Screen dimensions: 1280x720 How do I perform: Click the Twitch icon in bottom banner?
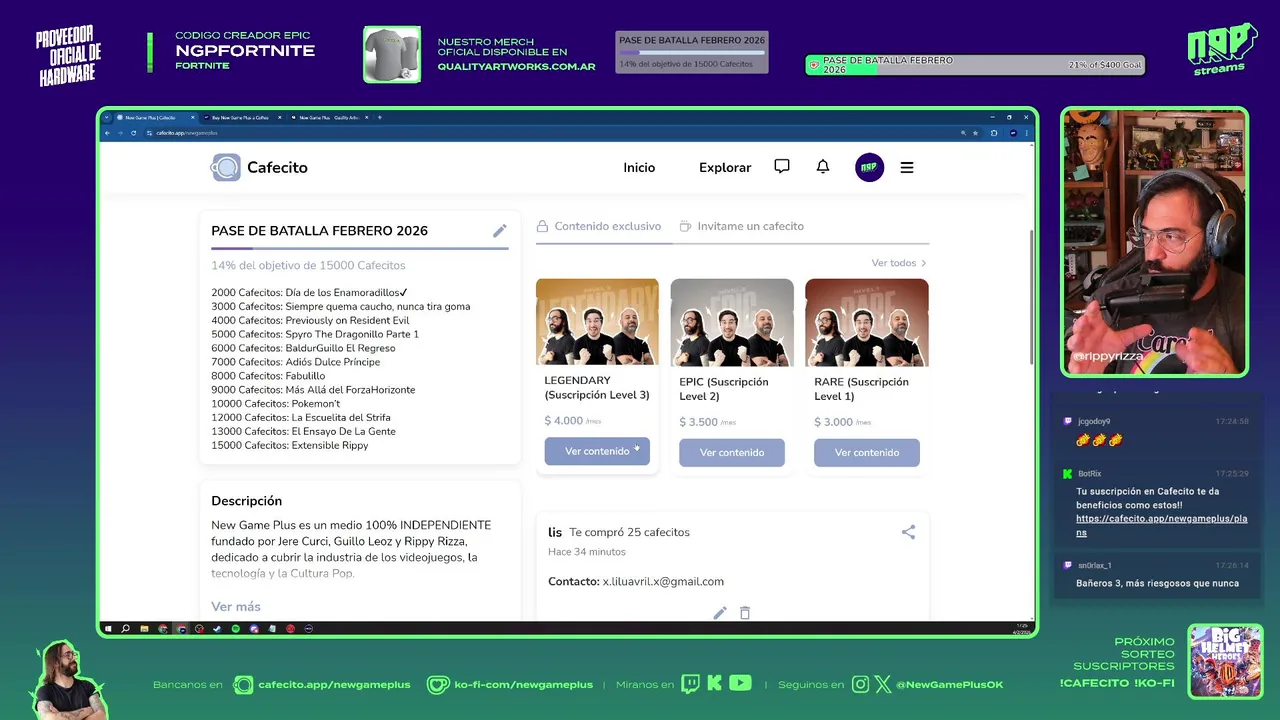coord(691,684)
